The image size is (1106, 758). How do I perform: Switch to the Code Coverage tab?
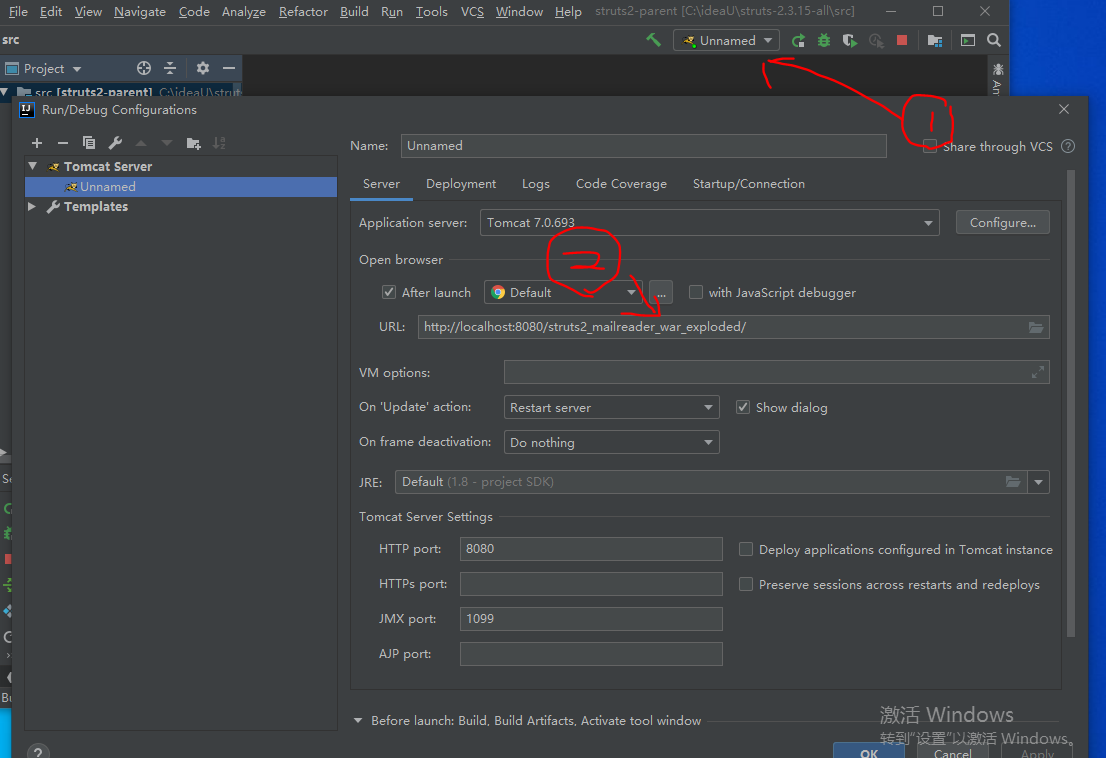pyautogui.click(x=621, y=183)
